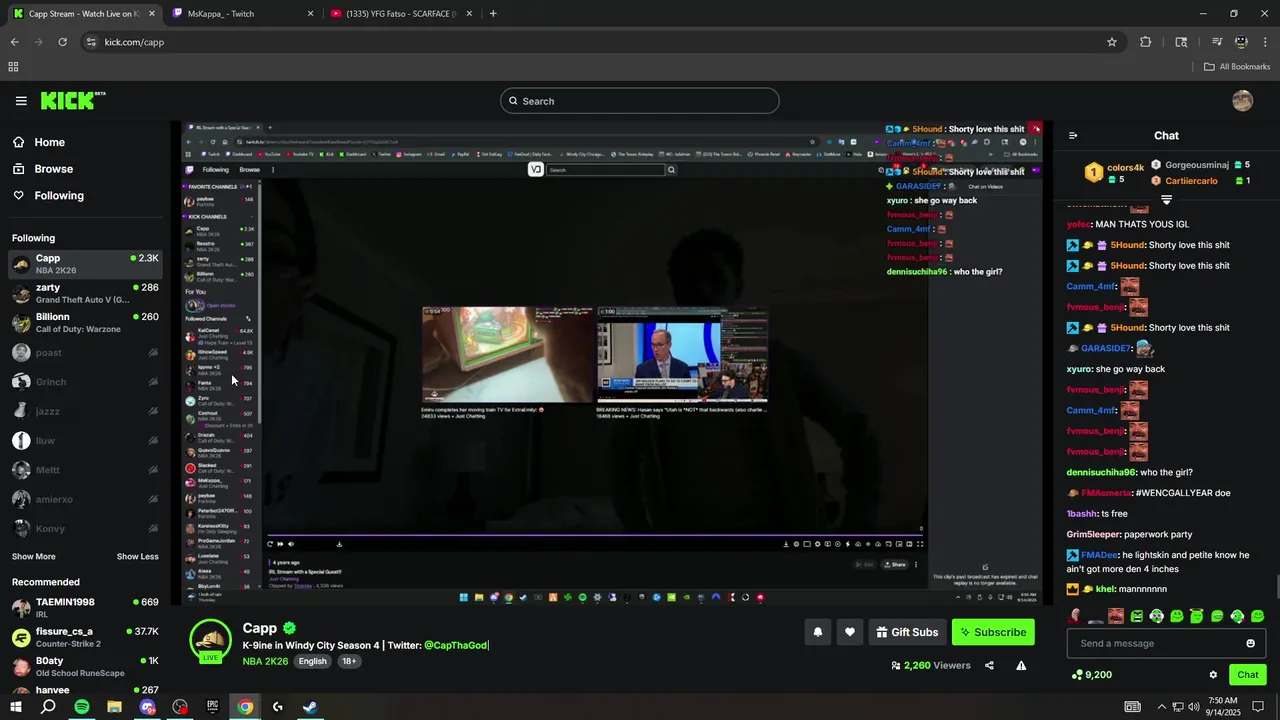
Task: Collapse the chat panel arrow icon
Action: tap(1073, 136)
